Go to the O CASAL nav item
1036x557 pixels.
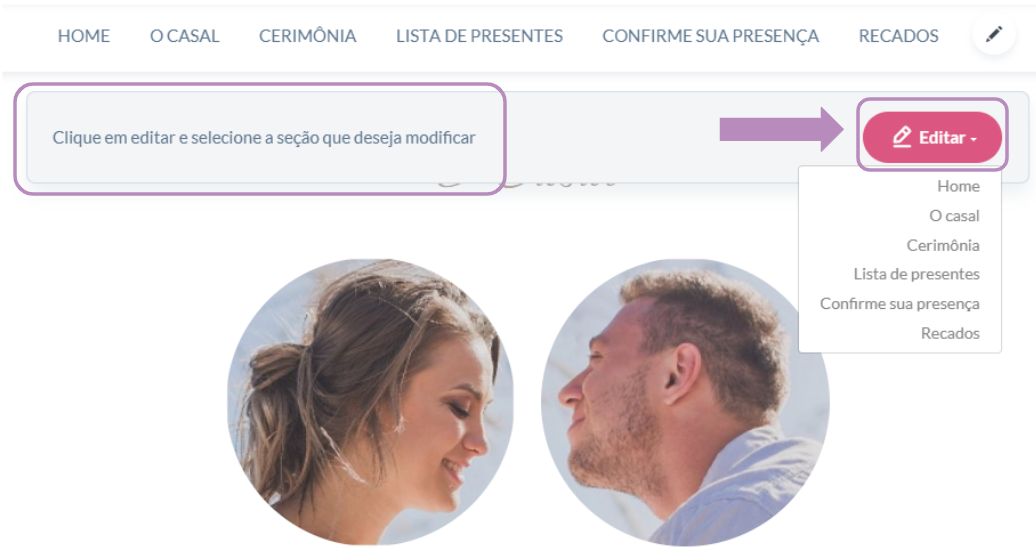184,36
